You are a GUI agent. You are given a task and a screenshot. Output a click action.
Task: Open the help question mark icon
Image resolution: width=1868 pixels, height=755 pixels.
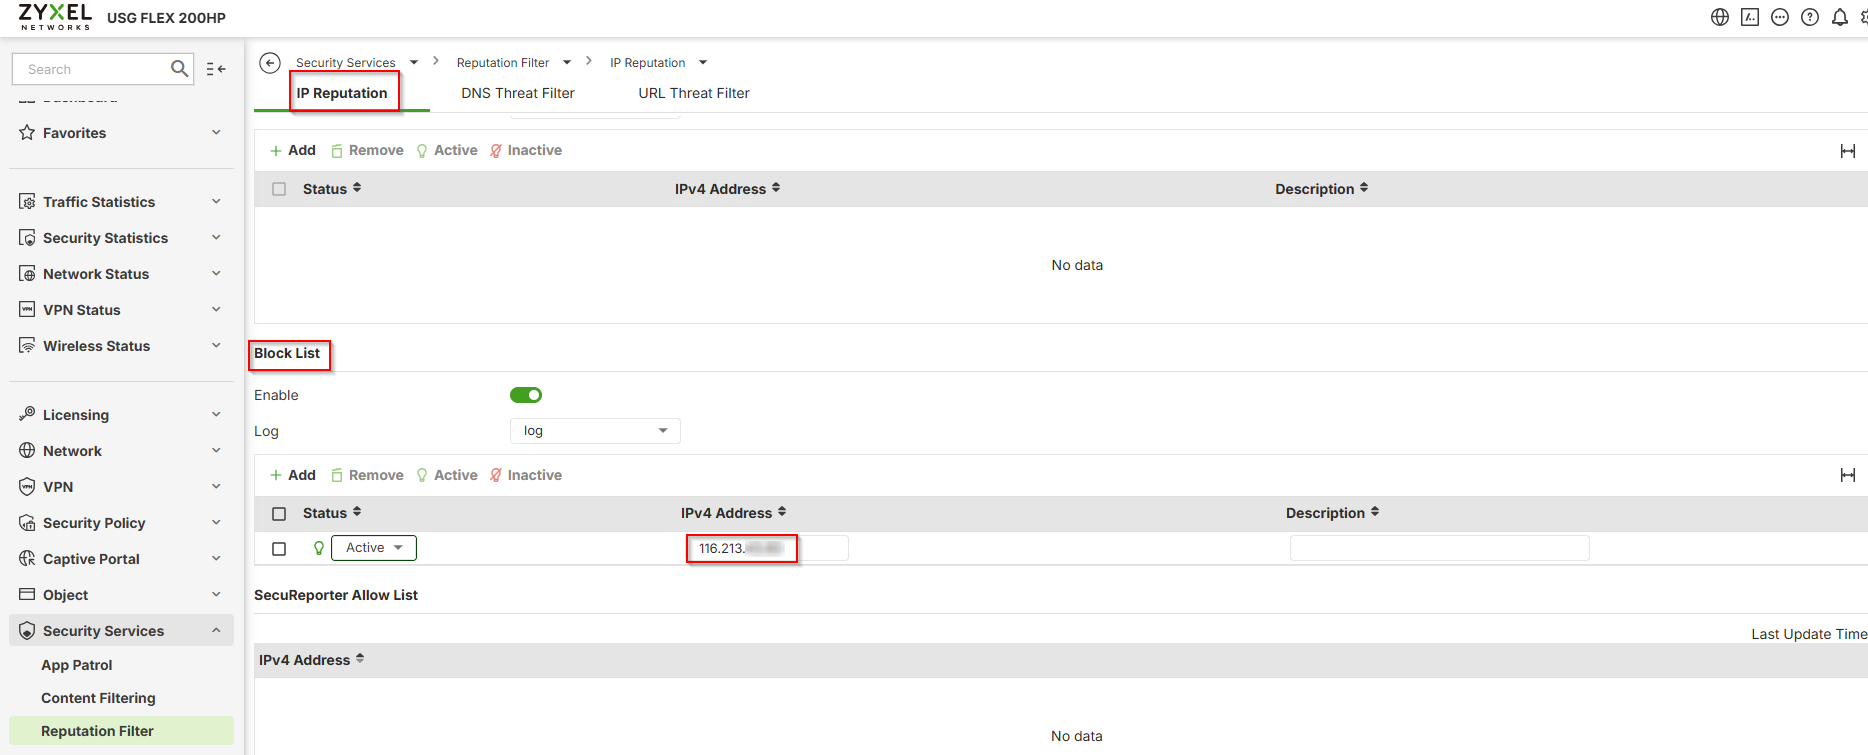1810,17
